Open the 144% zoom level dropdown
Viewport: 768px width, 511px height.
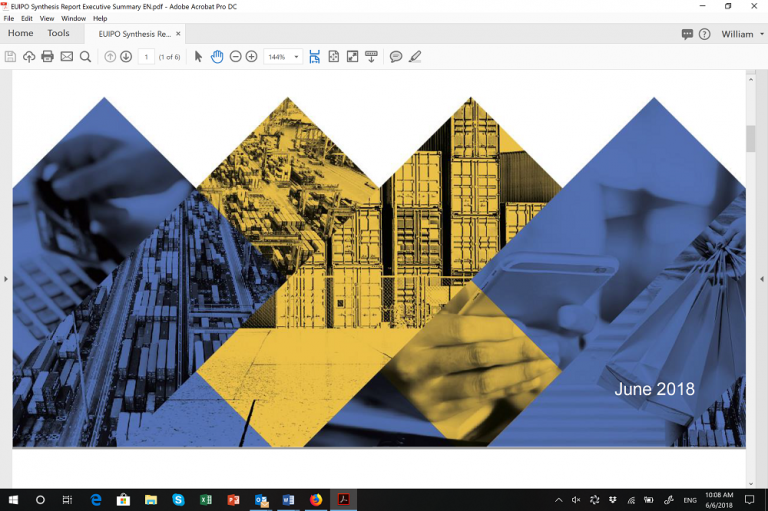coord(283,57)
